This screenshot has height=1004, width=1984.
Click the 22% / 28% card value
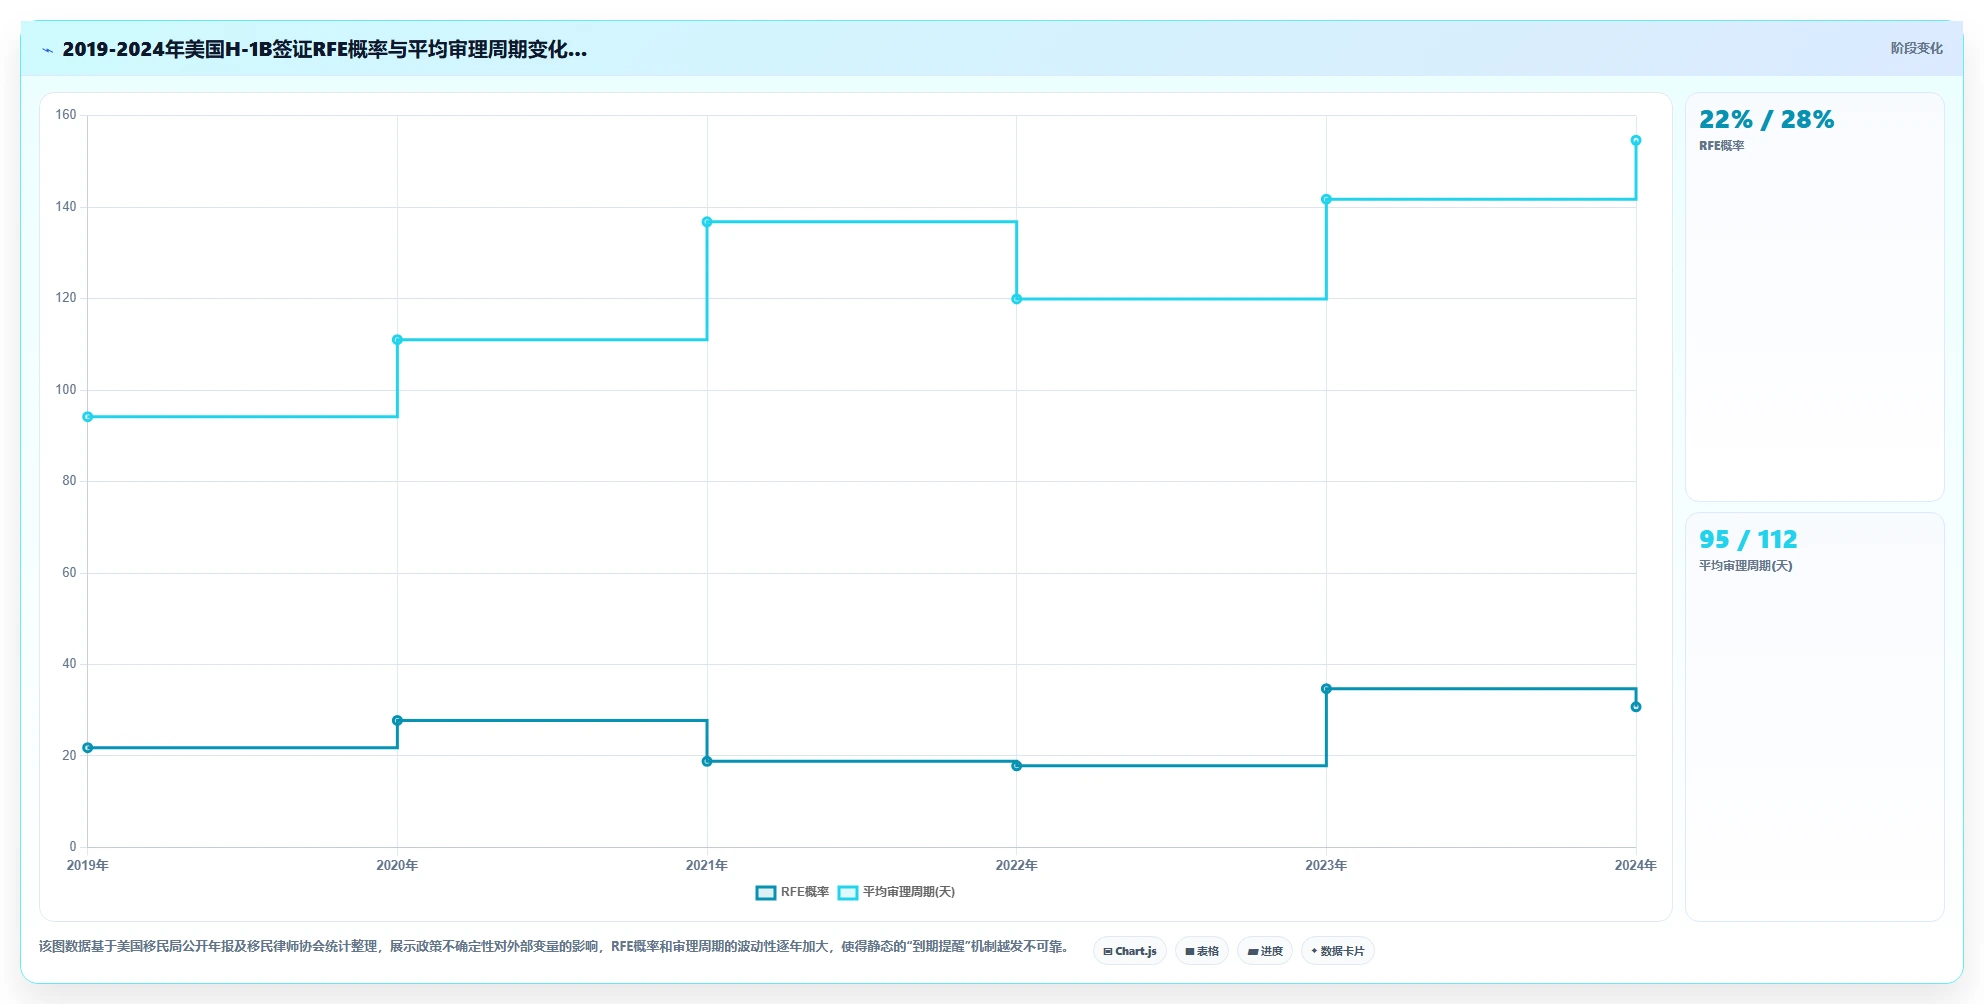point(1766,120)
